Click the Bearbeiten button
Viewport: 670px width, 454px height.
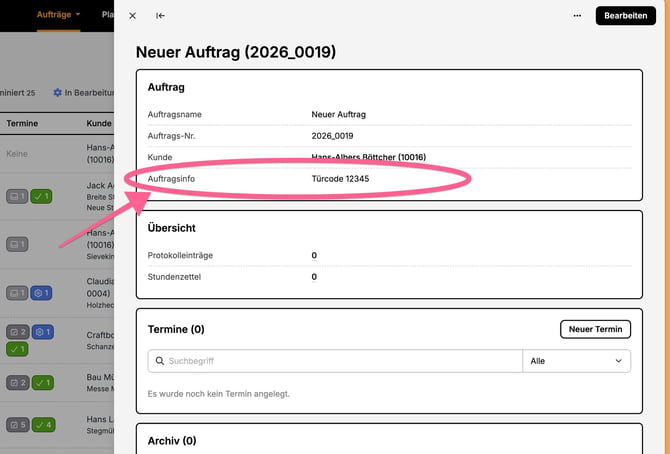pos(626,16)
